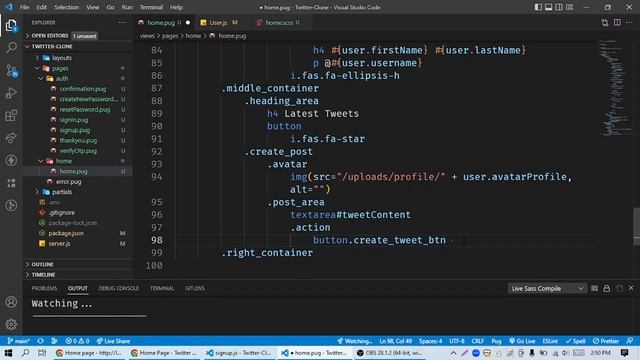
Task: Switch to signup.js VS Code taskbar window
Action: click(240, 353)
